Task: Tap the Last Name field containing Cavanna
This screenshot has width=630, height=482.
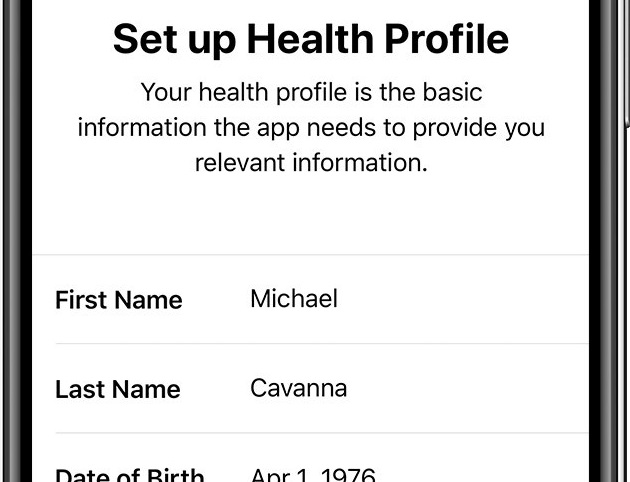Action: click(x=298, y=388)
